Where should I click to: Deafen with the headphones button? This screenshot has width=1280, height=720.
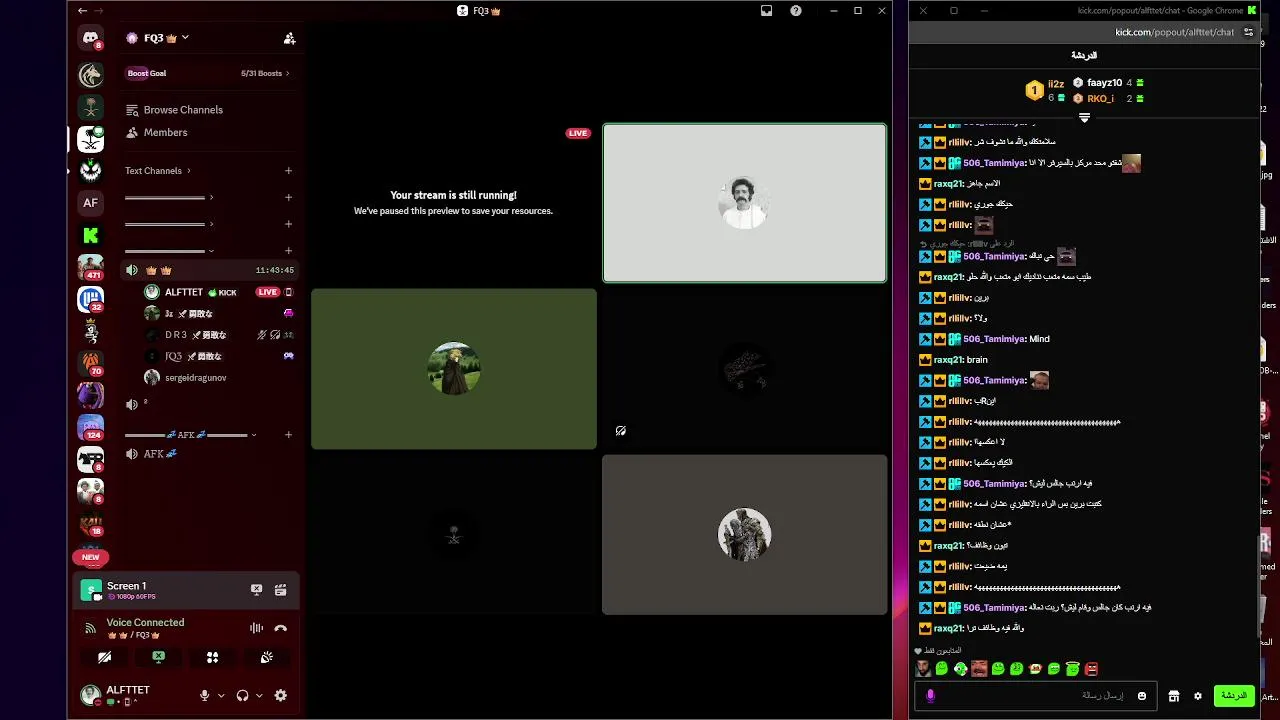click(x=242, y=695)
